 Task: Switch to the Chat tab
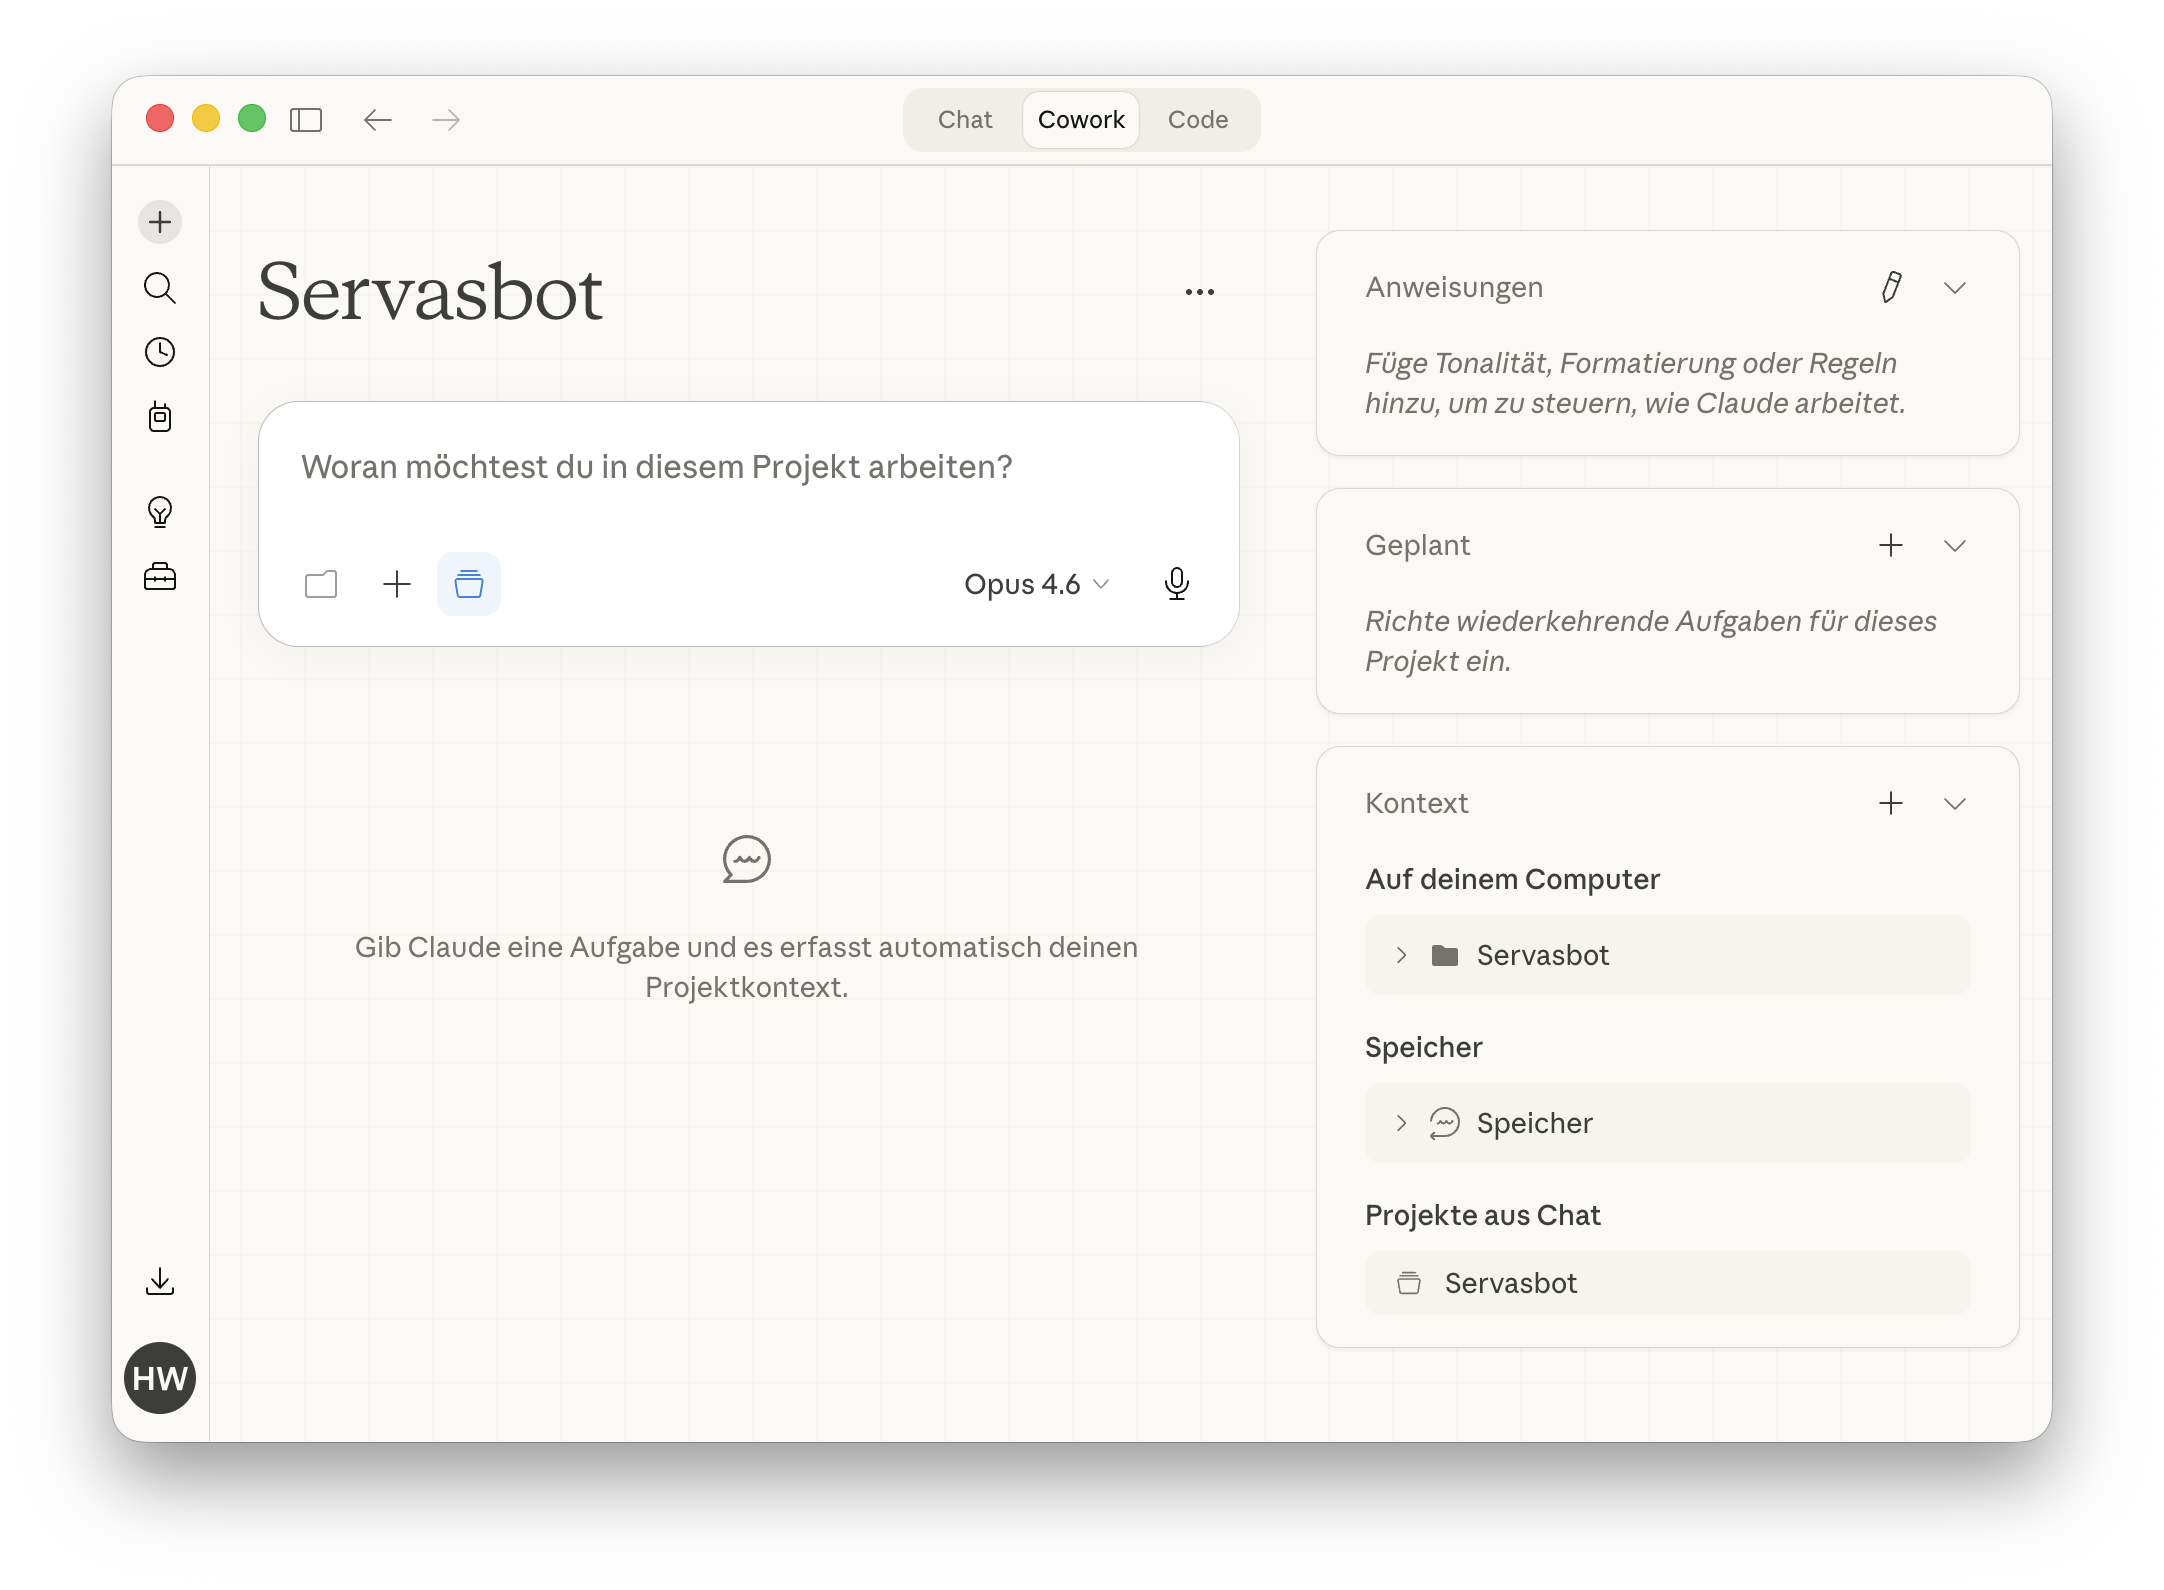pyautogui.click(x=964, y=119)
